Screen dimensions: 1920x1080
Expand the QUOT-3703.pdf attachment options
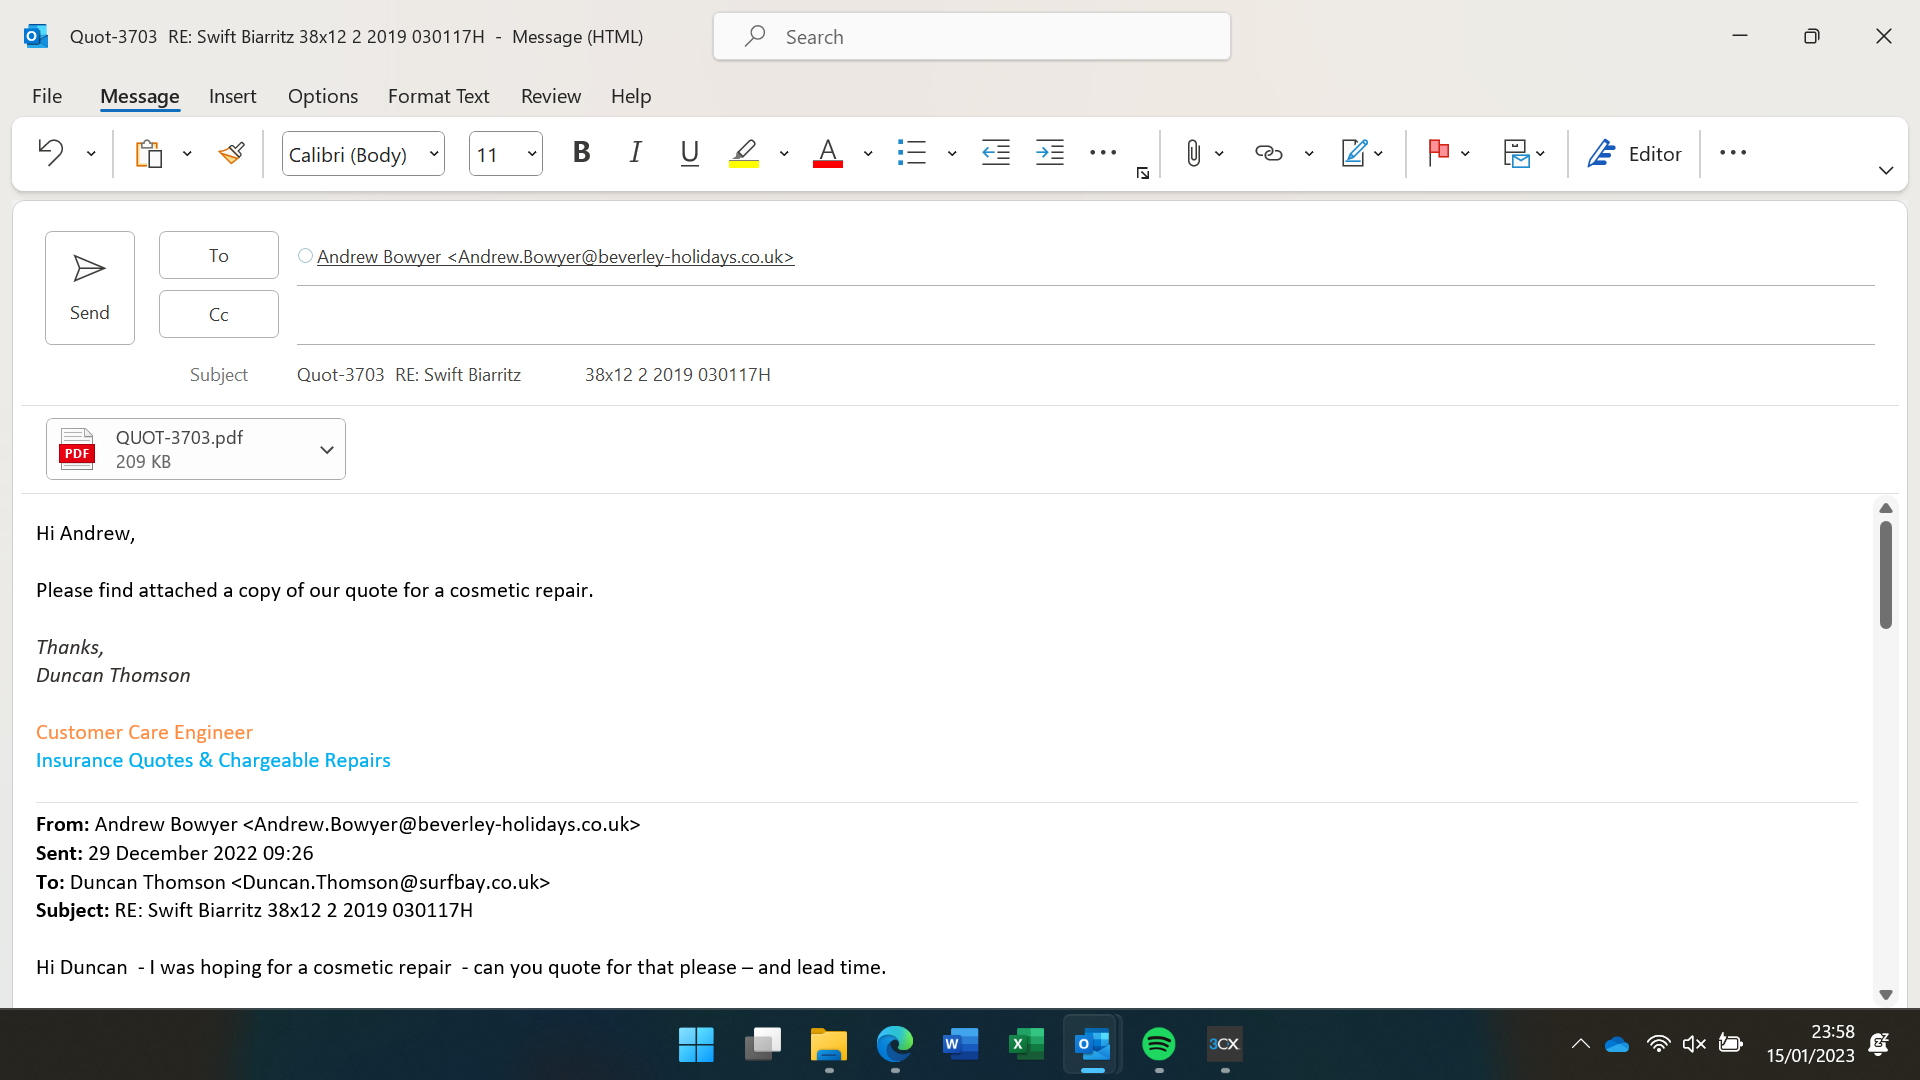click(326, 449)
